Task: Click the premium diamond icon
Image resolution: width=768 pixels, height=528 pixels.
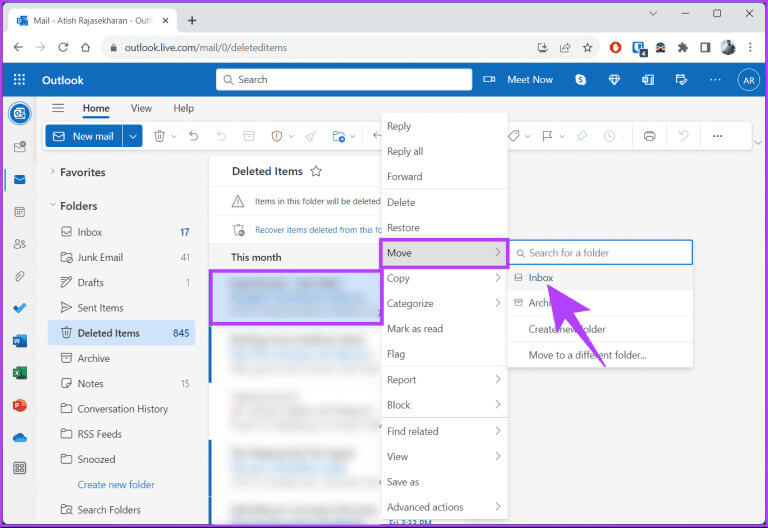Action: point(614,80)
